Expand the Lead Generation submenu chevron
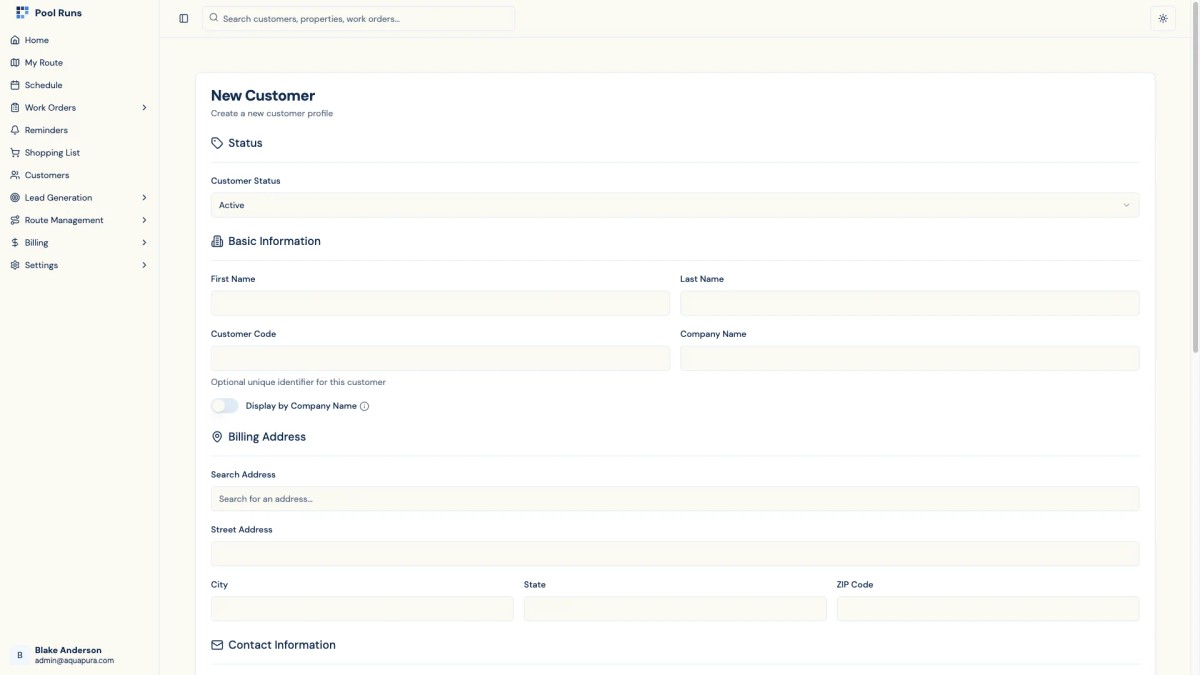Viewport: 1200px width, 675px height. [x=144, y=198]
